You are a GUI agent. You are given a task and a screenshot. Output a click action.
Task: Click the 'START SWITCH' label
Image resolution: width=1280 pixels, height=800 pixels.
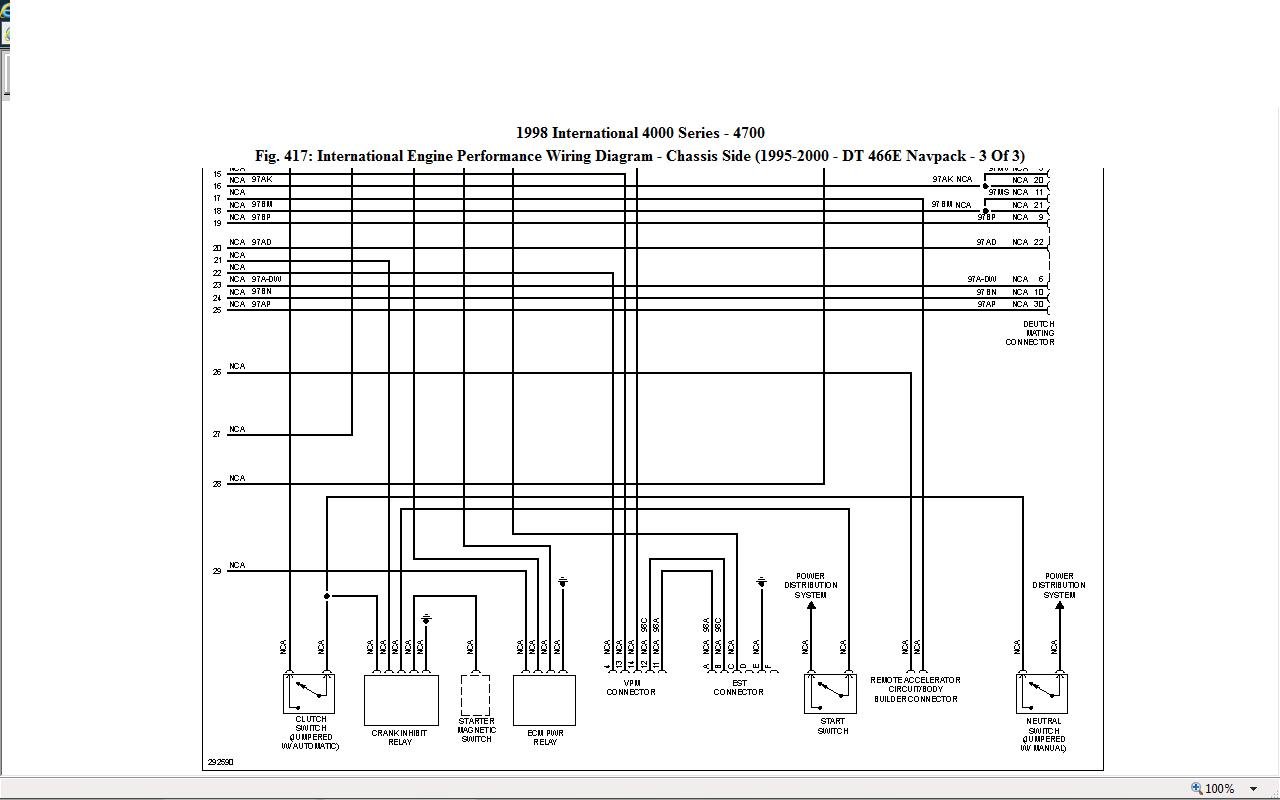[832, 726]
